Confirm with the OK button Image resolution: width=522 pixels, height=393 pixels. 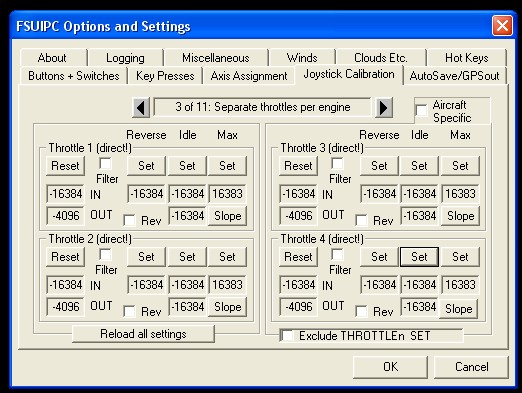[x=390, y=367]
